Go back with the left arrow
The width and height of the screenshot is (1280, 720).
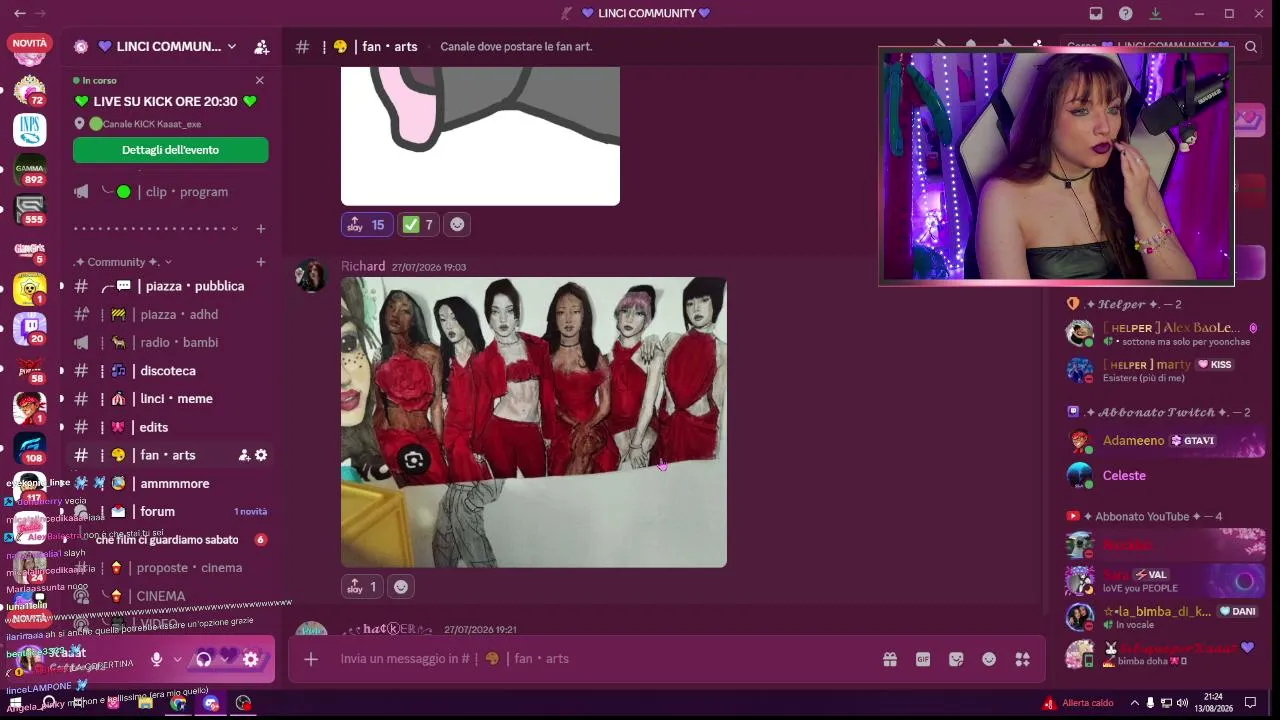coord(20,13)
